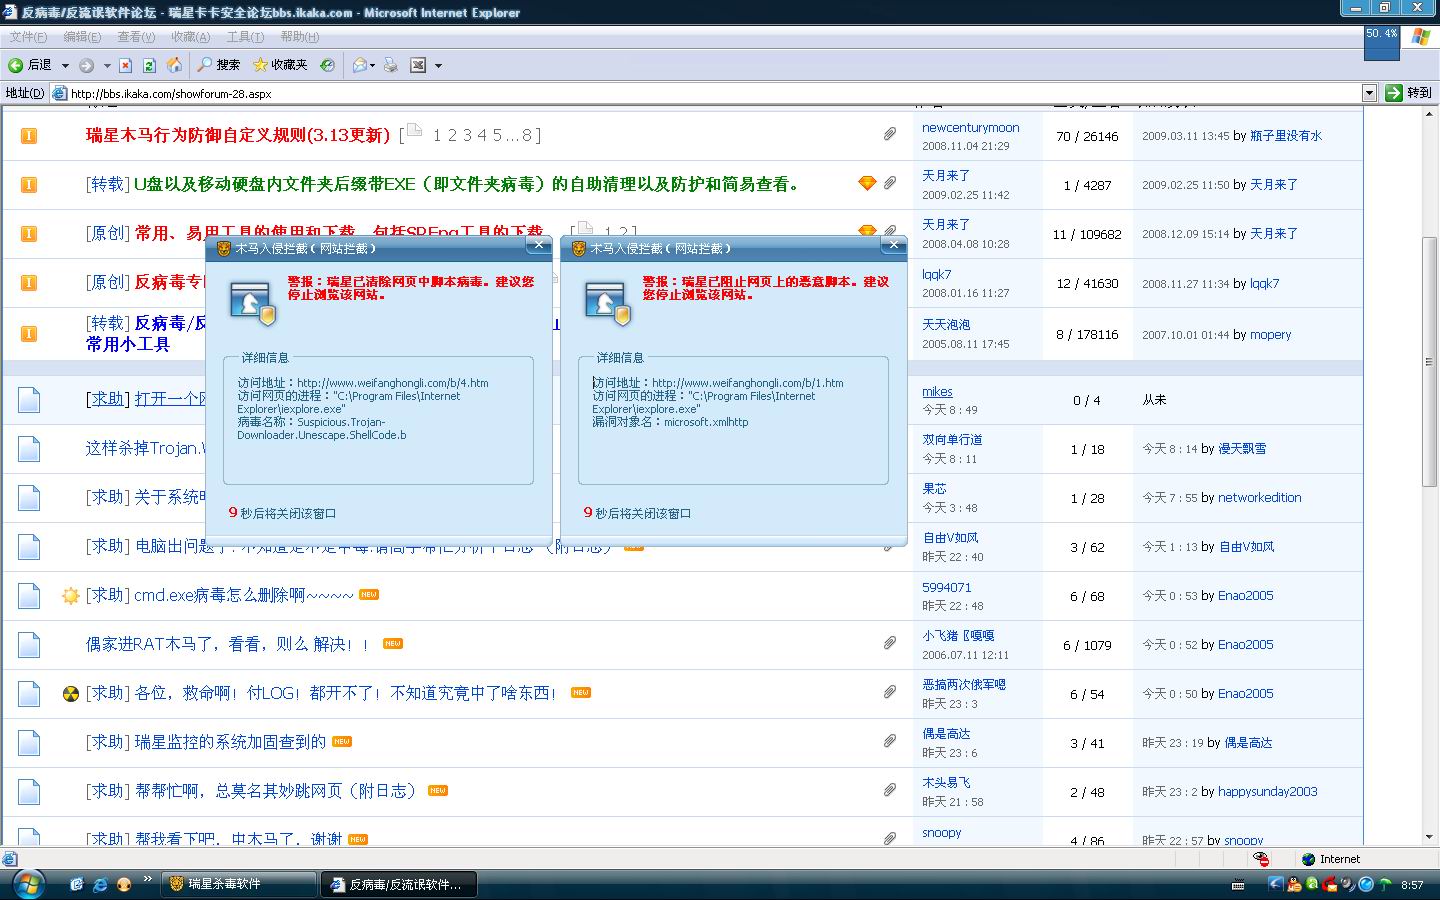Click the author link newcenturymoon

point(970,128)
